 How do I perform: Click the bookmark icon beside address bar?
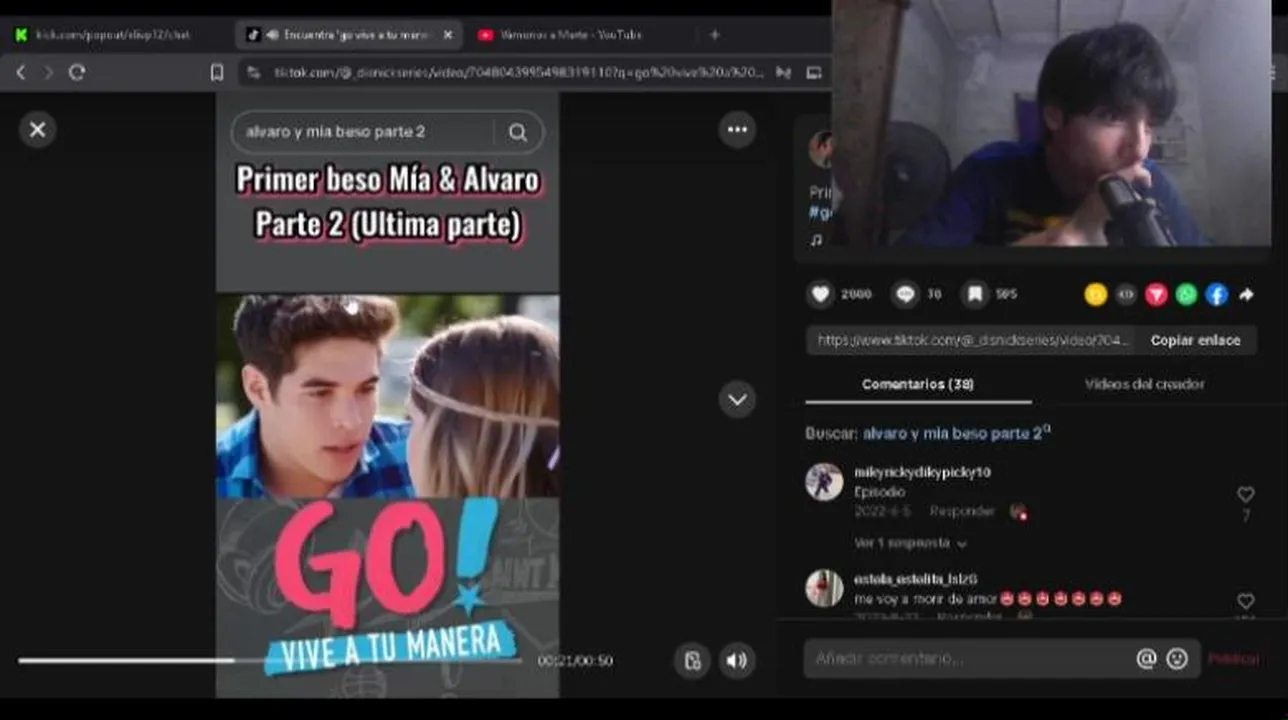coord(217,72)
